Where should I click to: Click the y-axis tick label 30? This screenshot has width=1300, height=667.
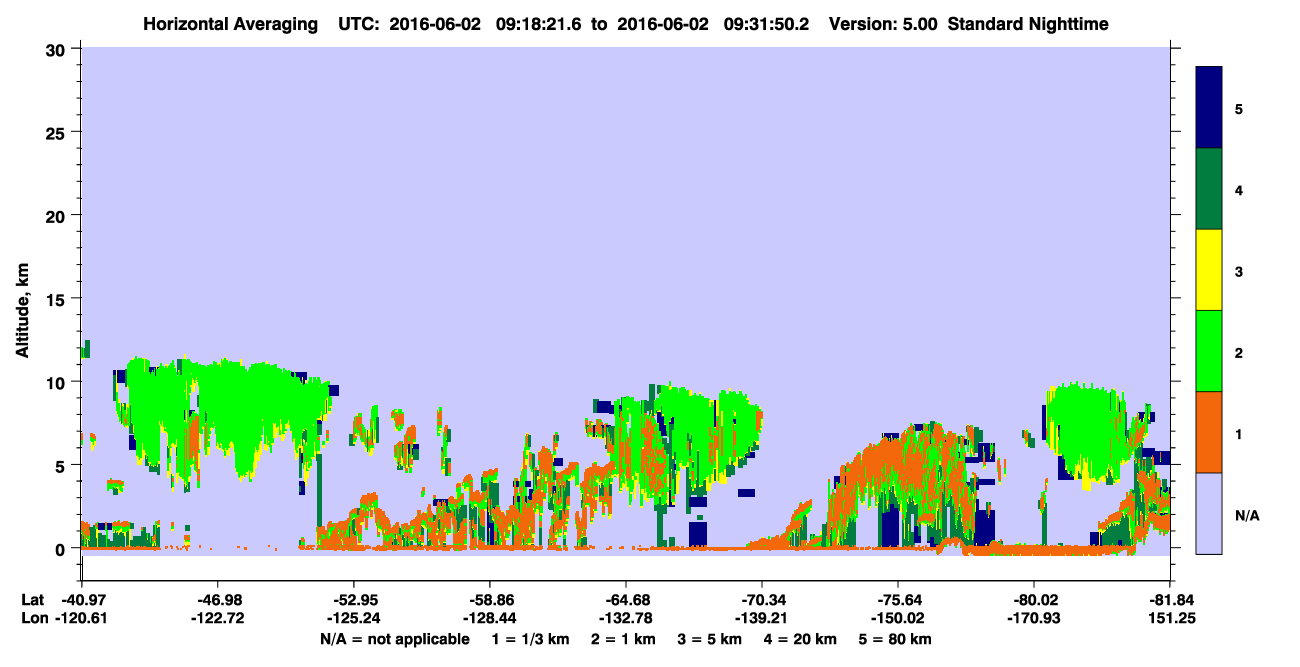(57, 49)
